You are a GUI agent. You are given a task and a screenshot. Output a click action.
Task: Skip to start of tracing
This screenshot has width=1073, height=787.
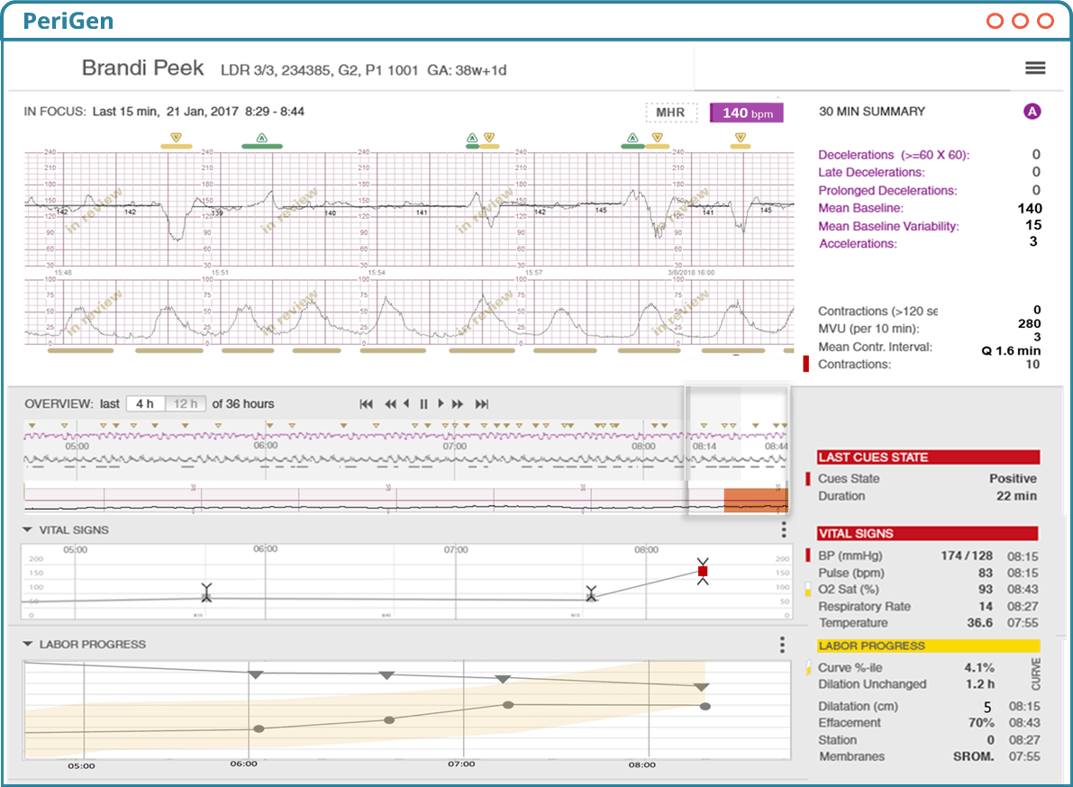[x=366, y=404]
